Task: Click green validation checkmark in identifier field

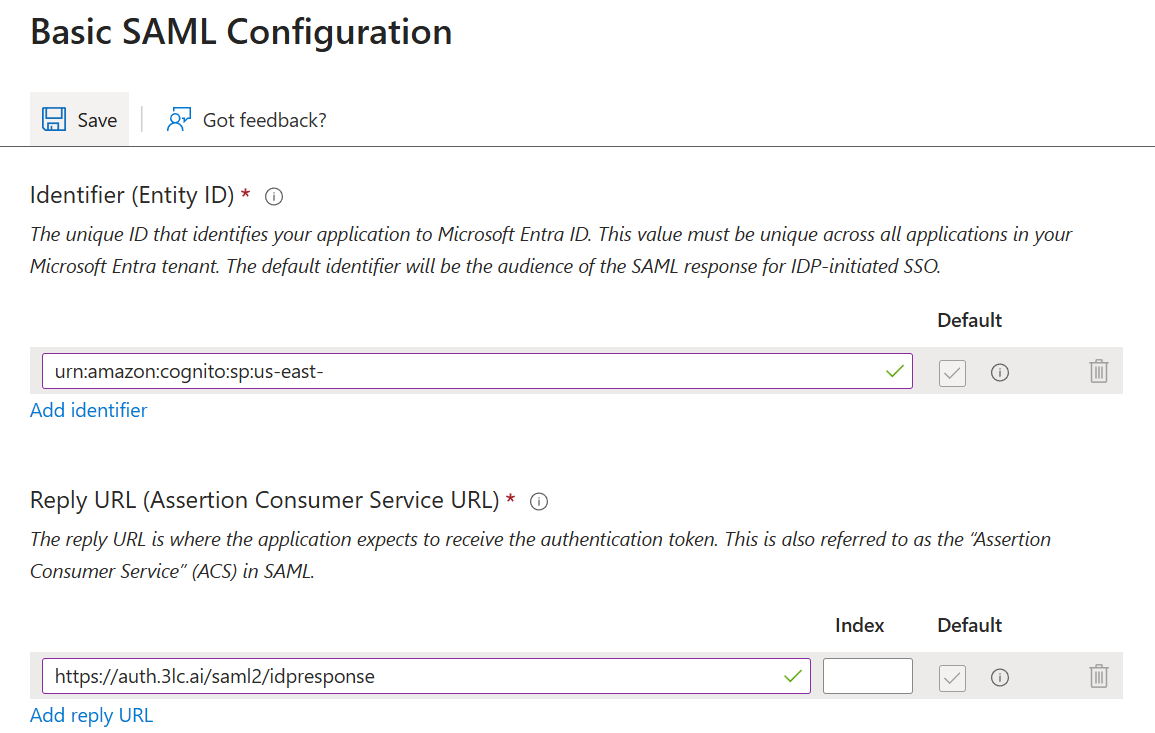Action: point(895,371)
